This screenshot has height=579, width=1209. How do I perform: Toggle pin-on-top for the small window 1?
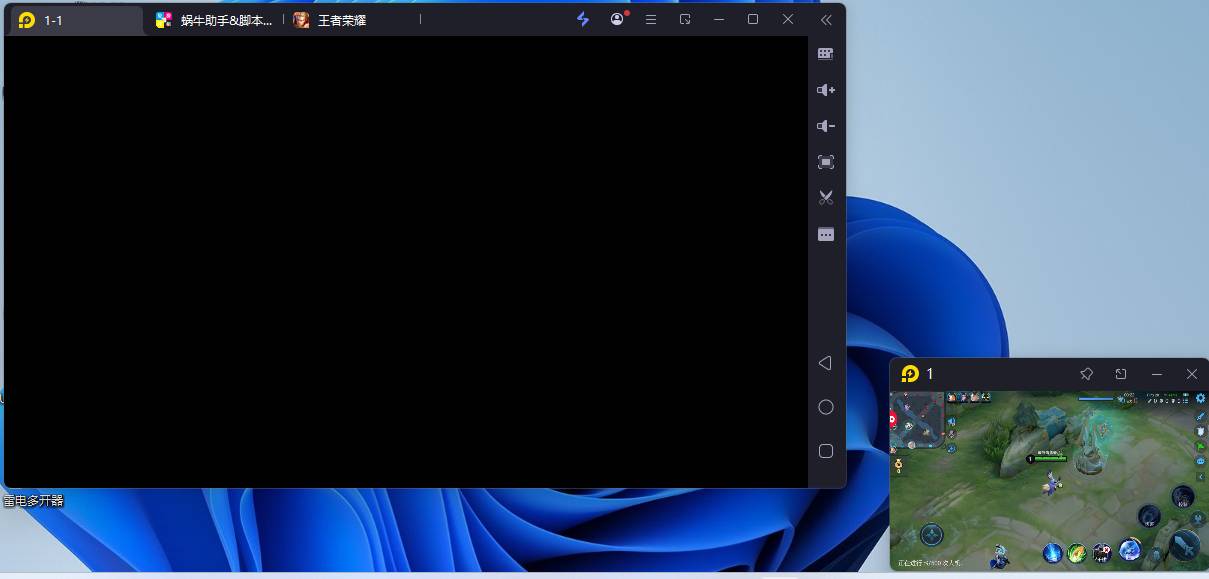pyautogui.click(x=1086, y=374)
